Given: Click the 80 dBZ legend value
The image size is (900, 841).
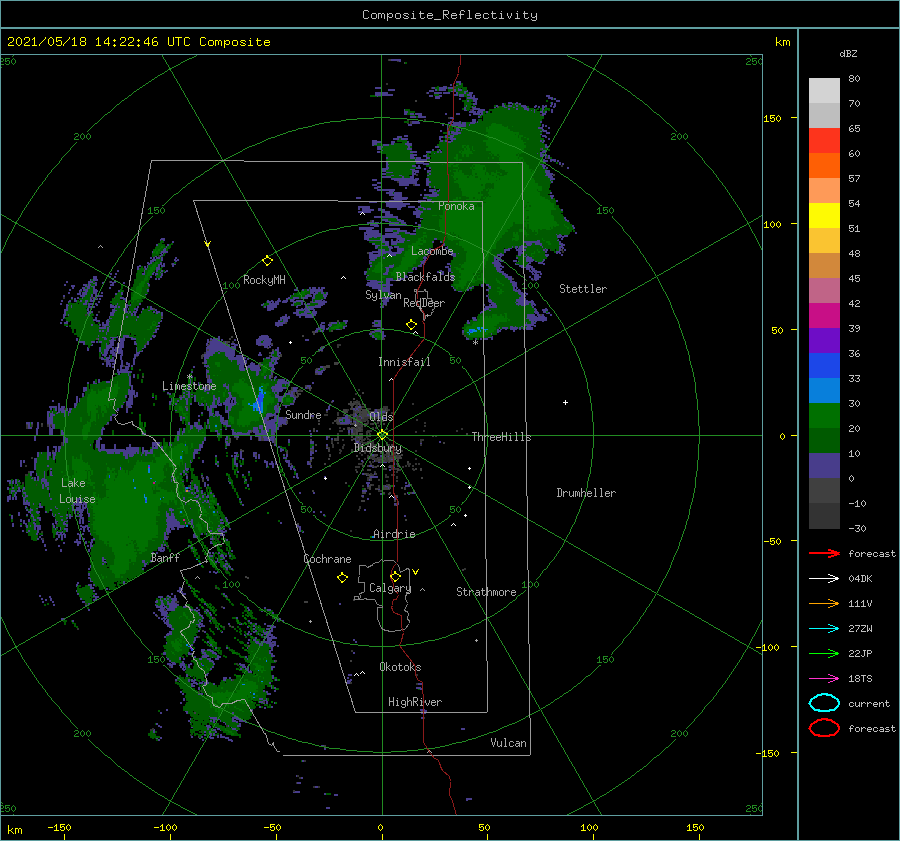Looking at the screenshot, I should [854, 78].
